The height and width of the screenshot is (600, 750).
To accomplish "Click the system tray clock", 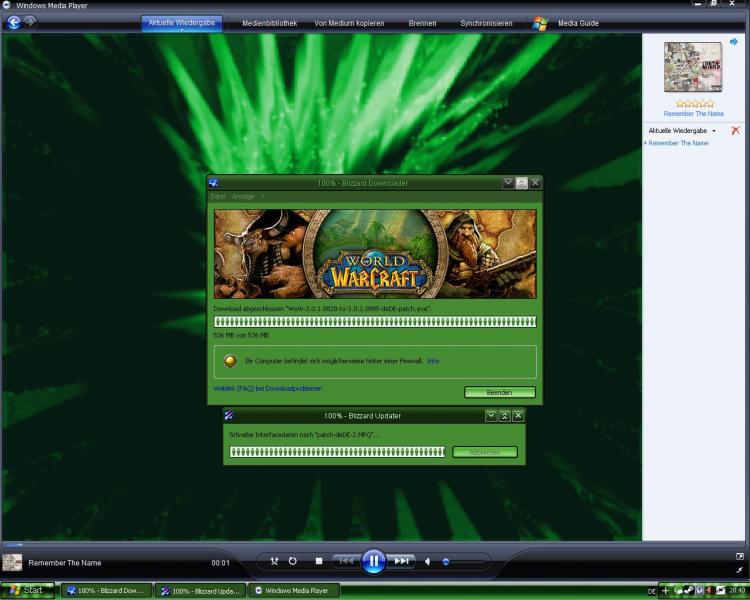I will pyautogui.click(x=737, y=591).
